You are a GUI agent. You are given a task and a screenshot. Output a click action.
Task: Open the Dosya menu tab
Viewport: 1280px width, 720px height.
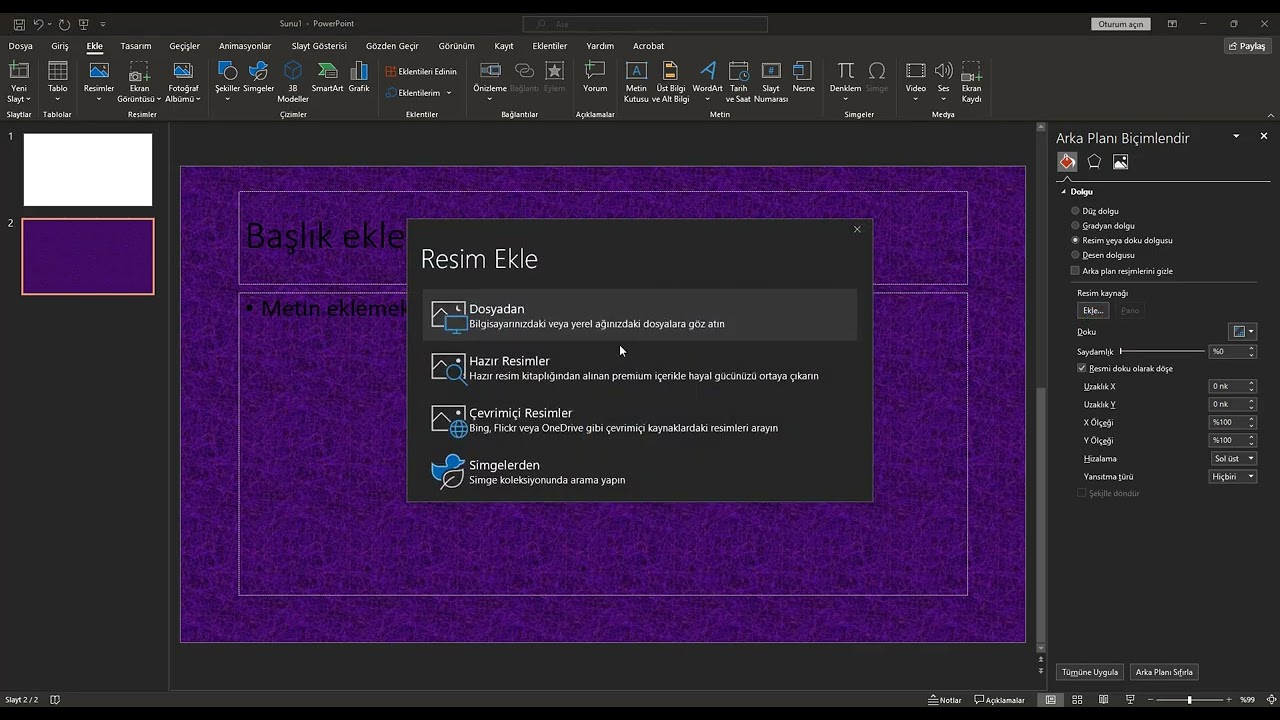[21, 46]
